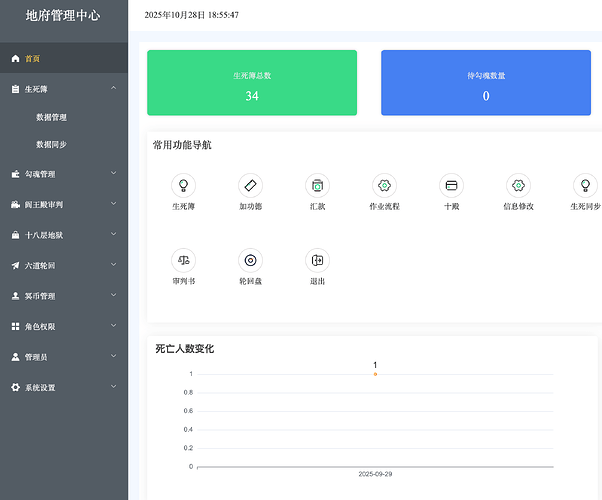Go to the 首页 menu label
The width and height of the screenshot is (602, 500).
[32, 58]
